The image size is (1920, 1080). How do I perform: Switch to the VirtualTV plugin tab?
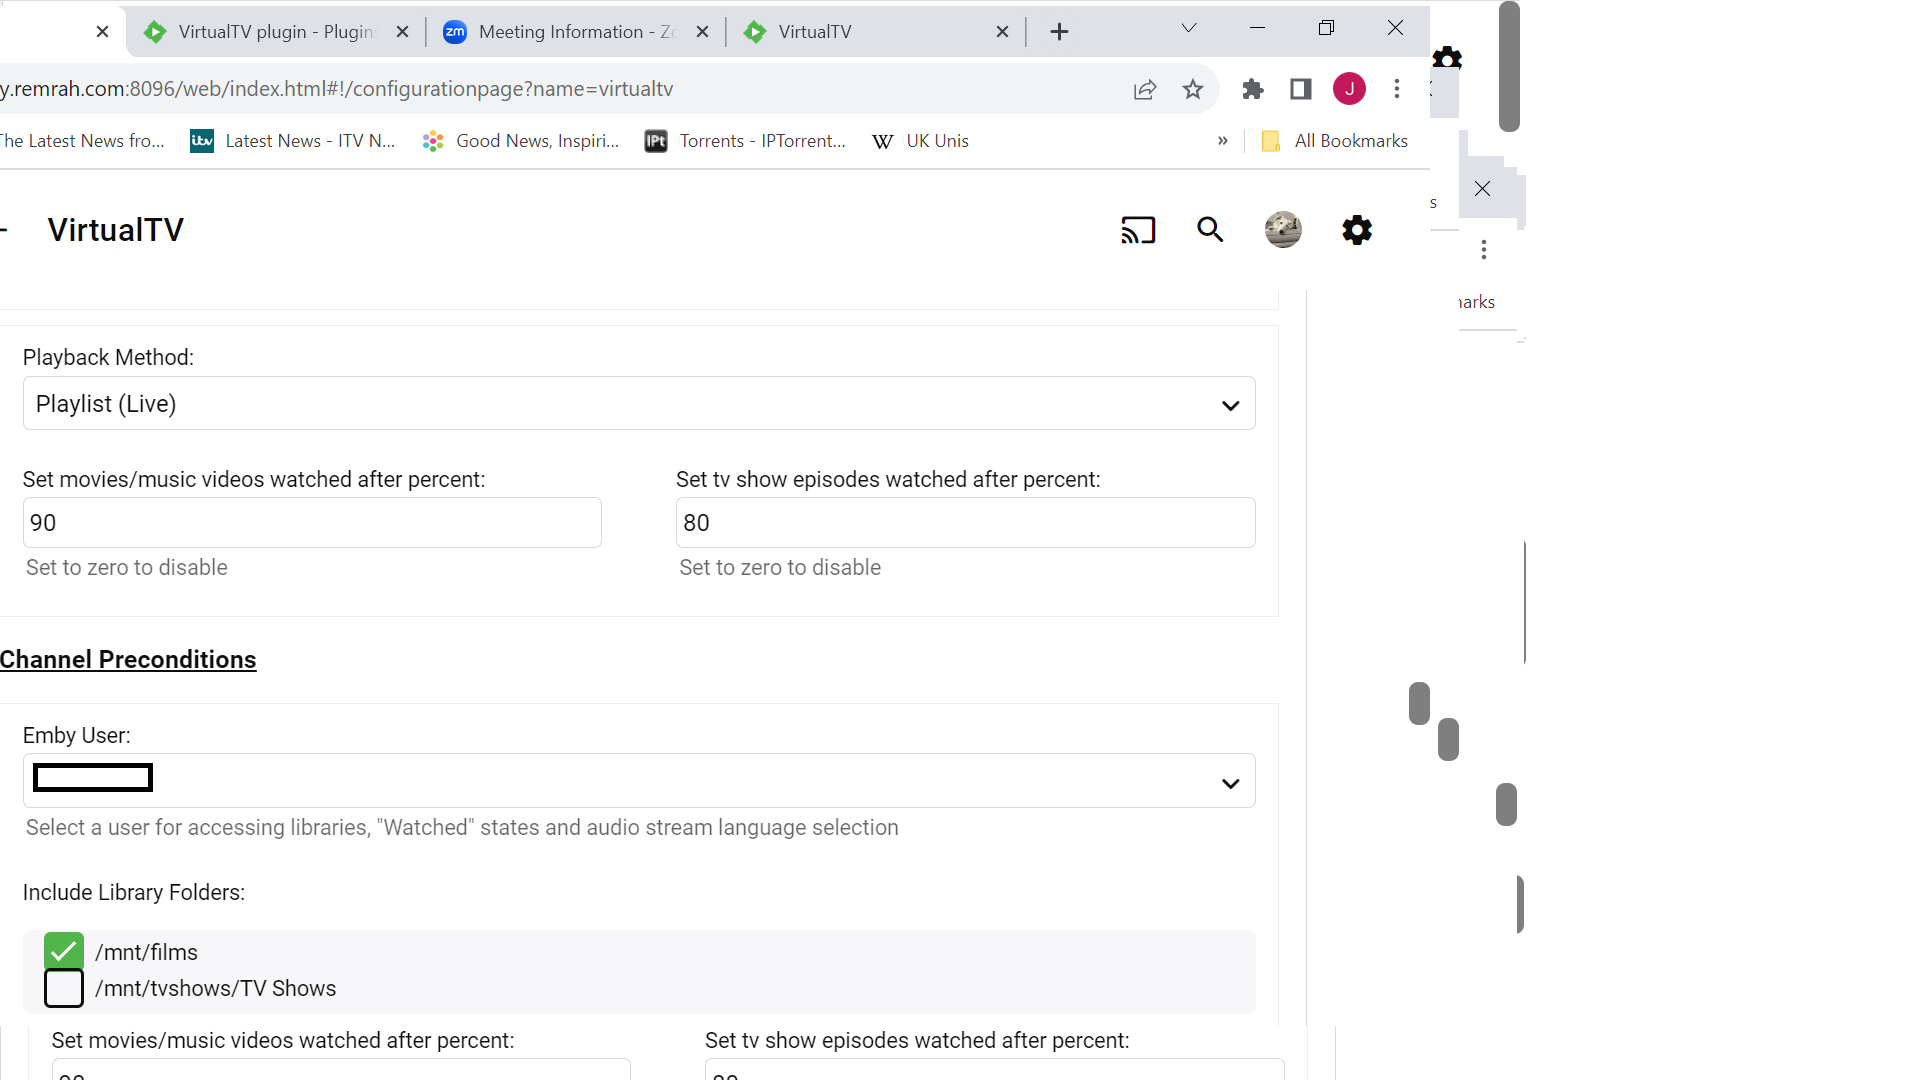pos(275,32)
